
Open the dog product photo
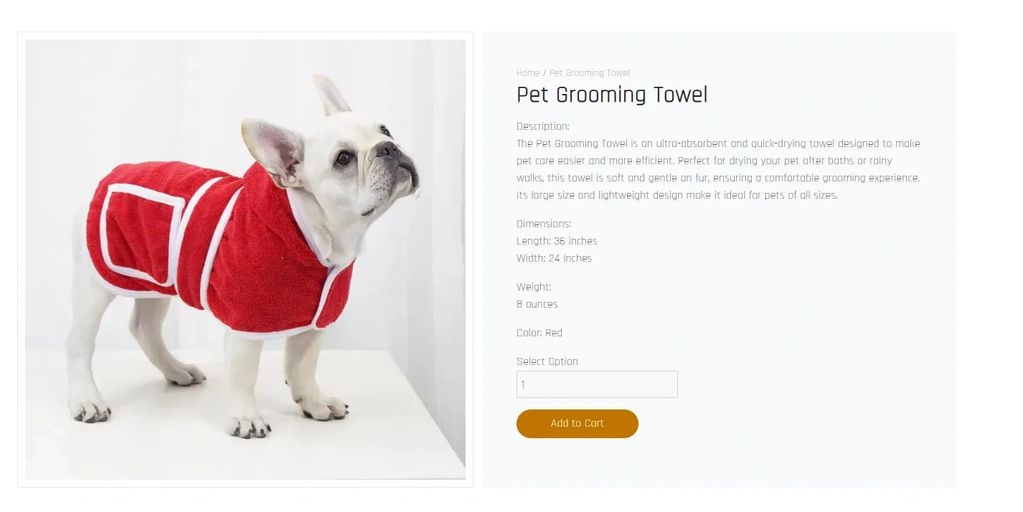(245, 259)
